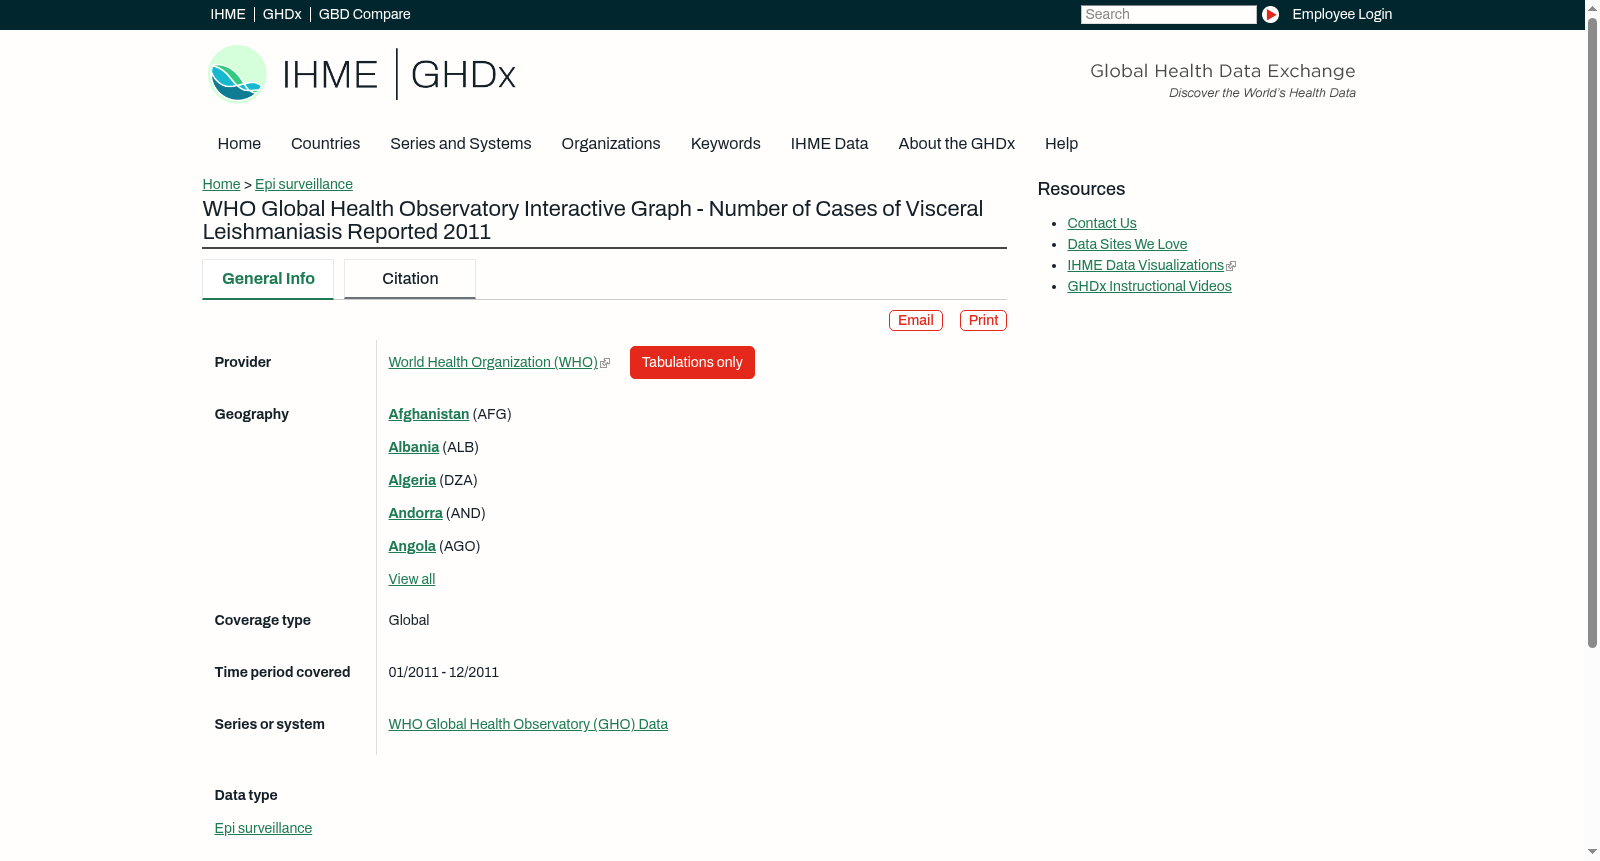Focus the Search input field
Screen dimensions: 1600x861
point(1168,14)
